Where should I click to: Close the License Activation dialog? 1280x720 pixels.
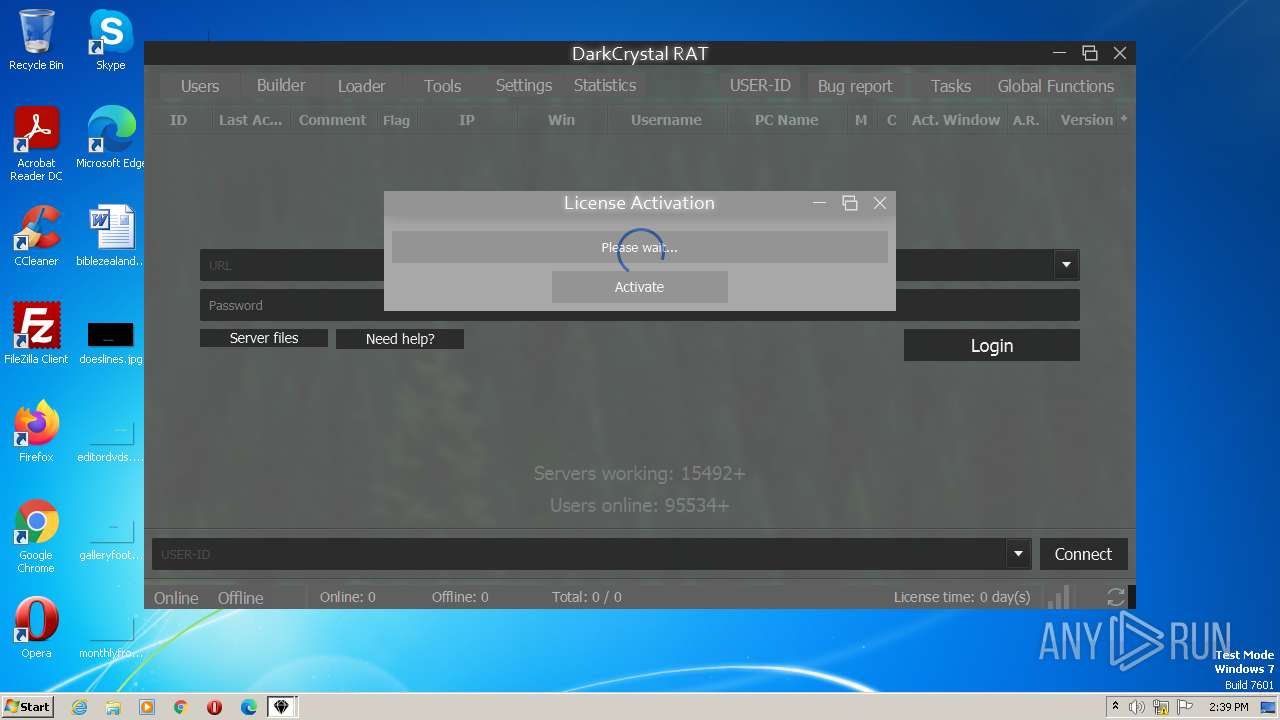click(880, 203)
